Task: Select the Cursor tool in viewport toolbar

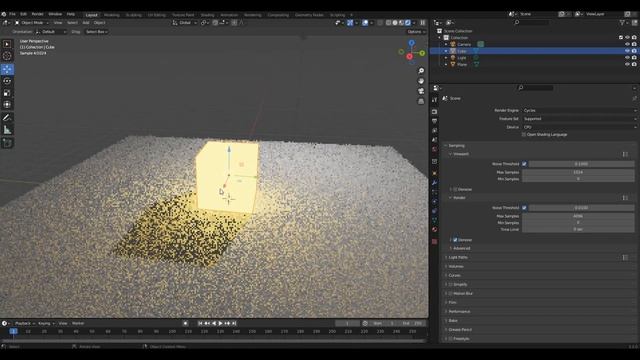Action: pos(7,56)
